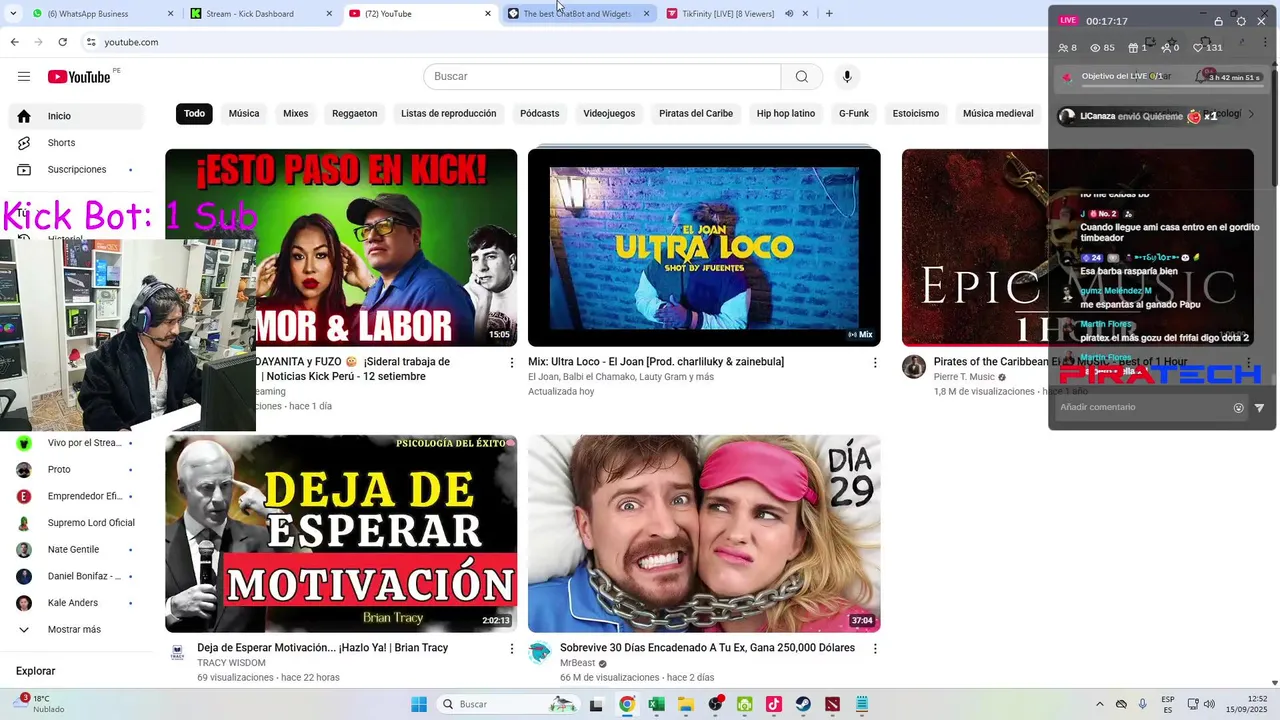The width and height of the screenshot is (1280, 720).
Task: Select the Hip hop latino chip
Action: [x=786, y=114]
